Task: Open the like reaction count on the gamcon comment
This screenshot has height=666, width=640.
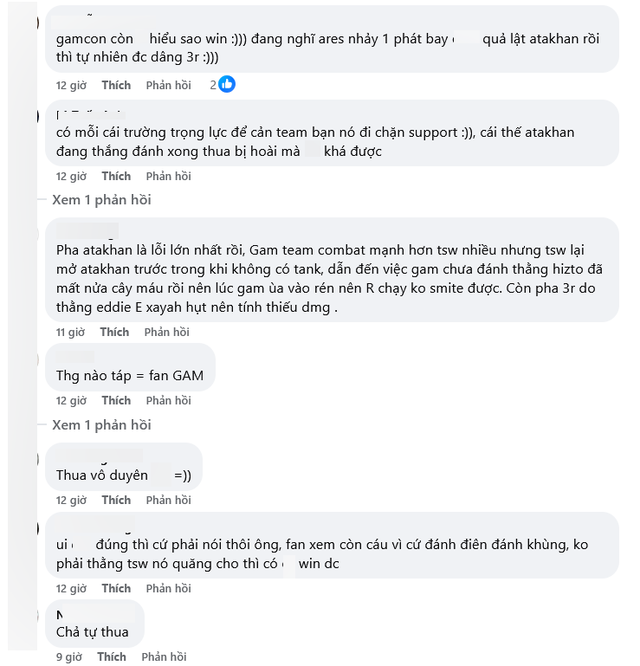Action: click(223, 85)
